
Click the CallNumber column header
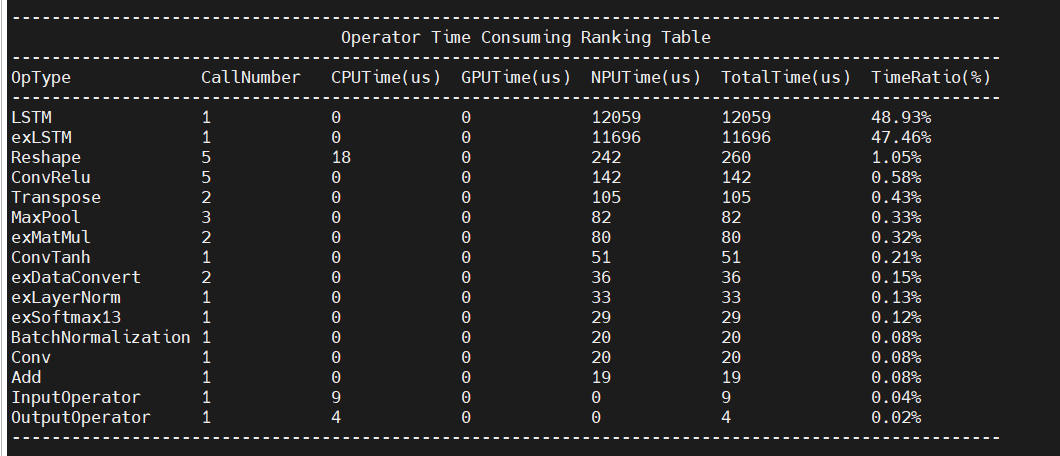pyautogui.click(x=250, y=78)
